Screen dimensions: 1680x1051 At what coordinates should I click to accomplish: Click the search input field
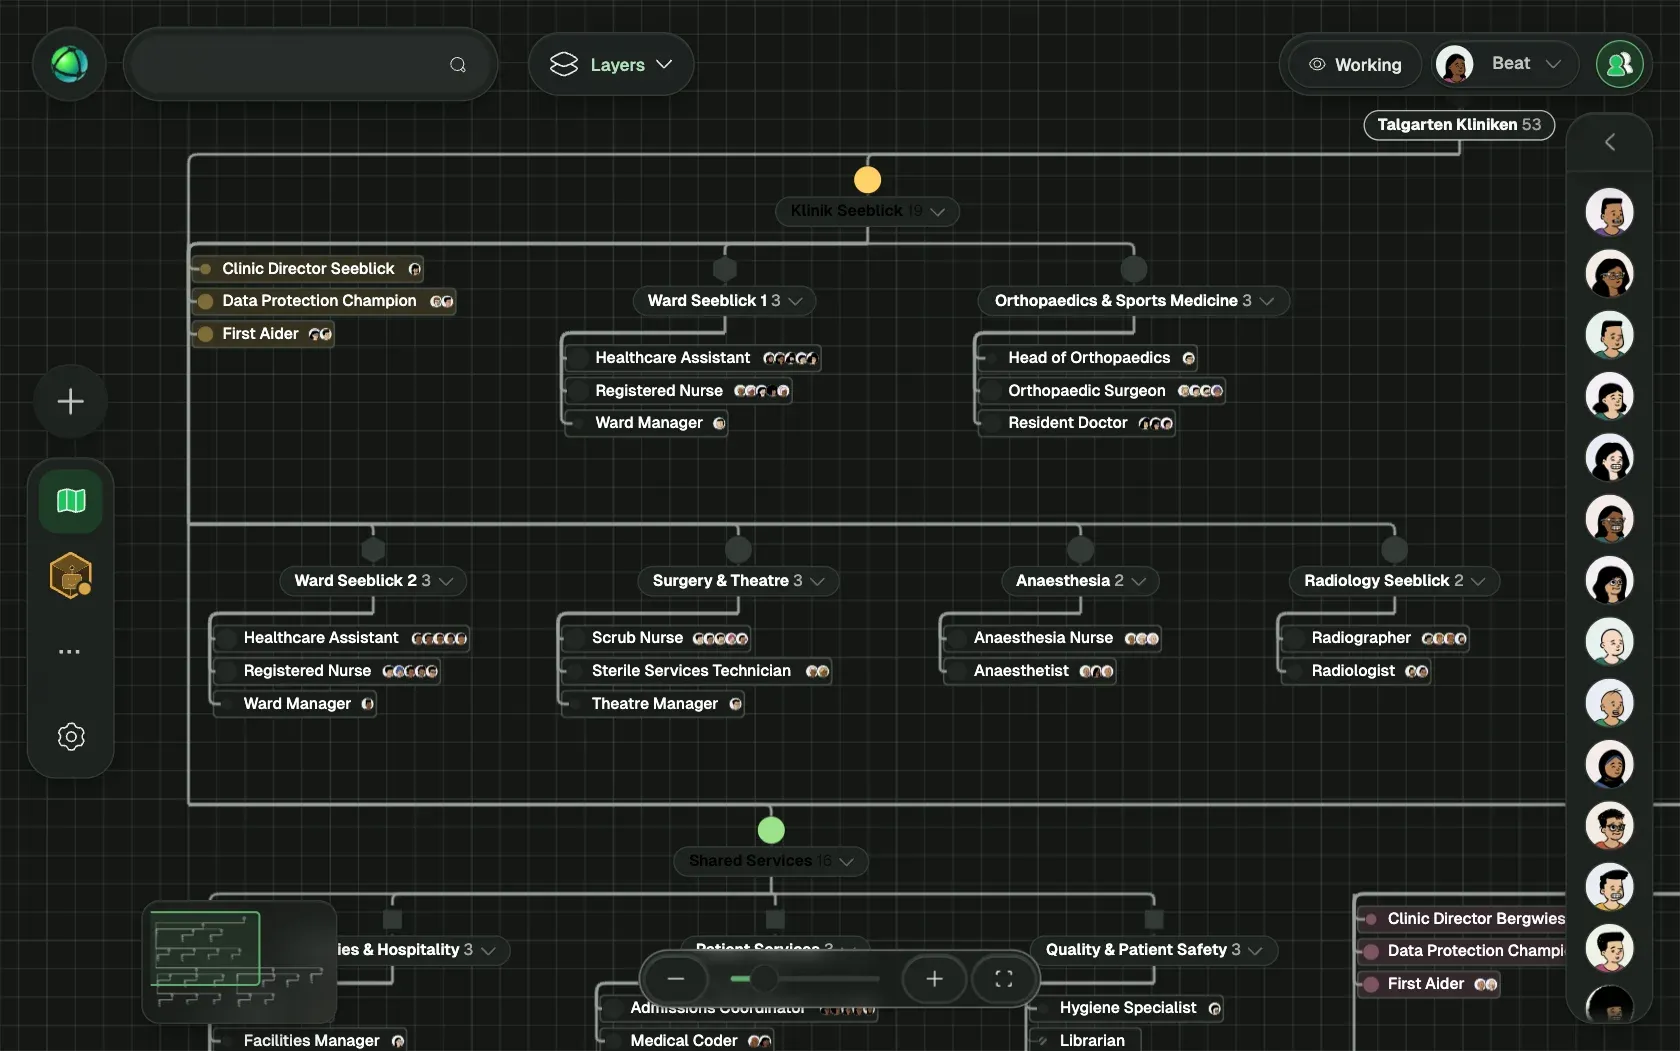pos(310,64)
